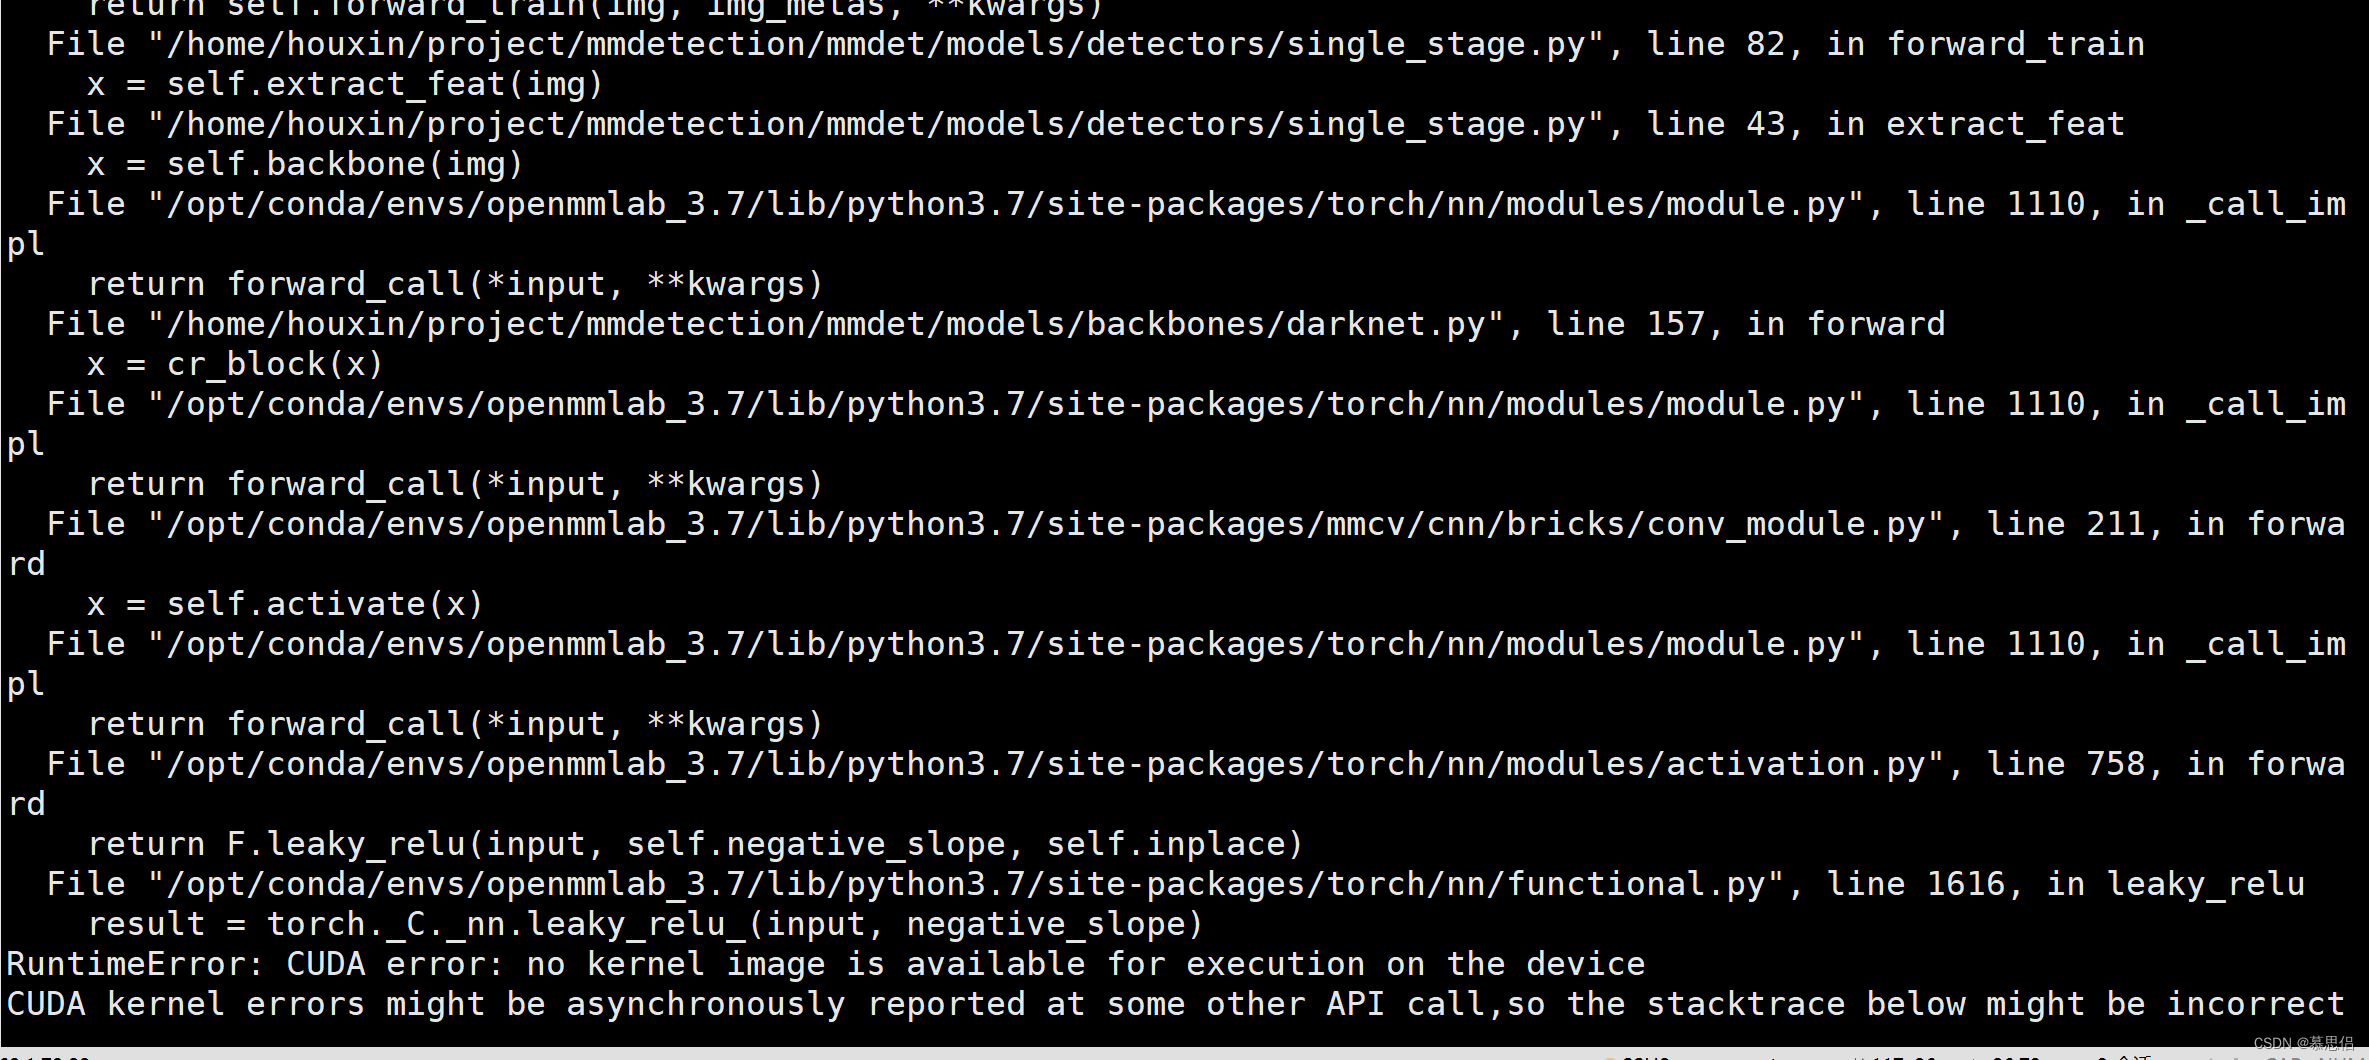Click the 'return F.leaky_relu' code line
This screenshot has width=2369, height=1060.
pos(695,845)
